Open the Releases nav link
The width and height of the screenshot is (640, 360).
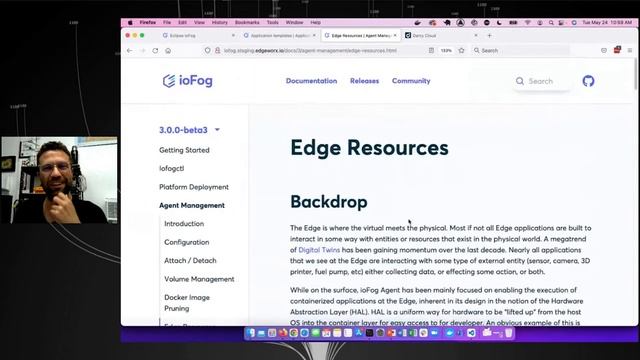pyautogui.click(x=364, y=81)
